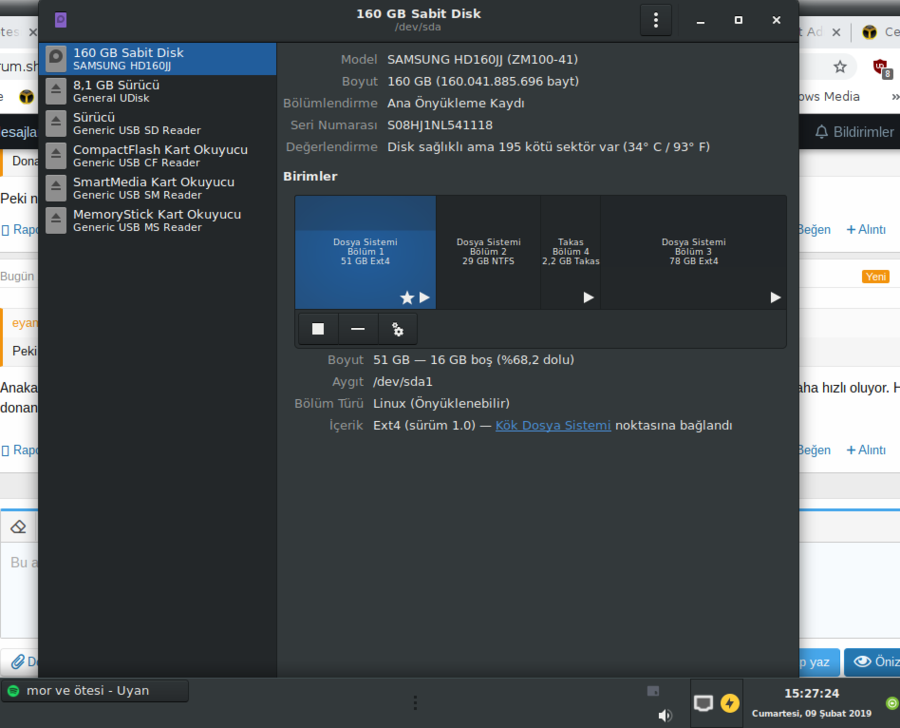Image resolution: width=900 pixels, height=728 pixels.
Task: Click the Önizle preview button in forum editor
Action: click(872, 662)
